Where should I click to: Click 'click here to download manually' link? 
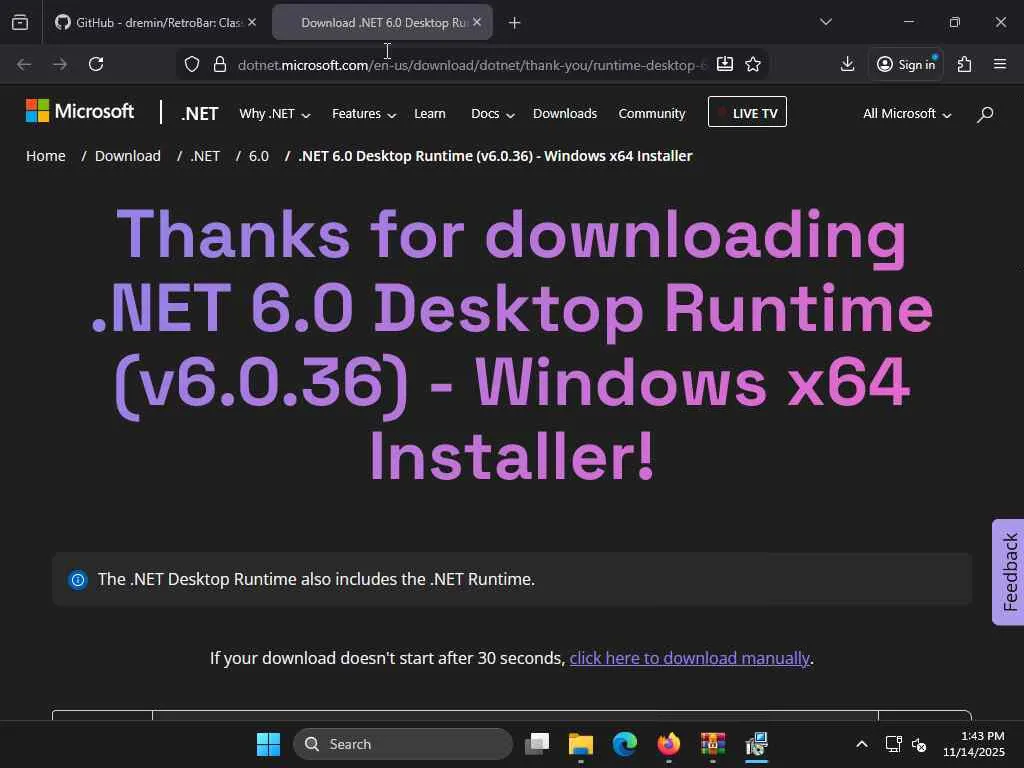click(690, 658)
